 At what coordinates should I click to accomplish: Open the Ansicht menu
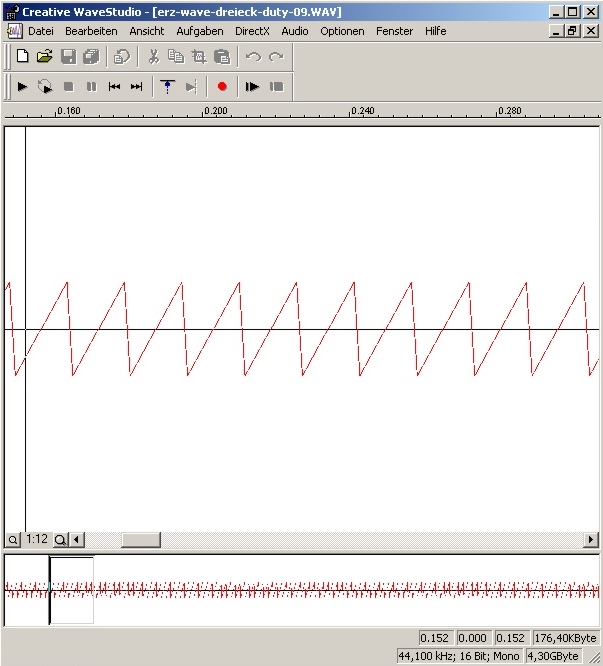tap(147, 31)
